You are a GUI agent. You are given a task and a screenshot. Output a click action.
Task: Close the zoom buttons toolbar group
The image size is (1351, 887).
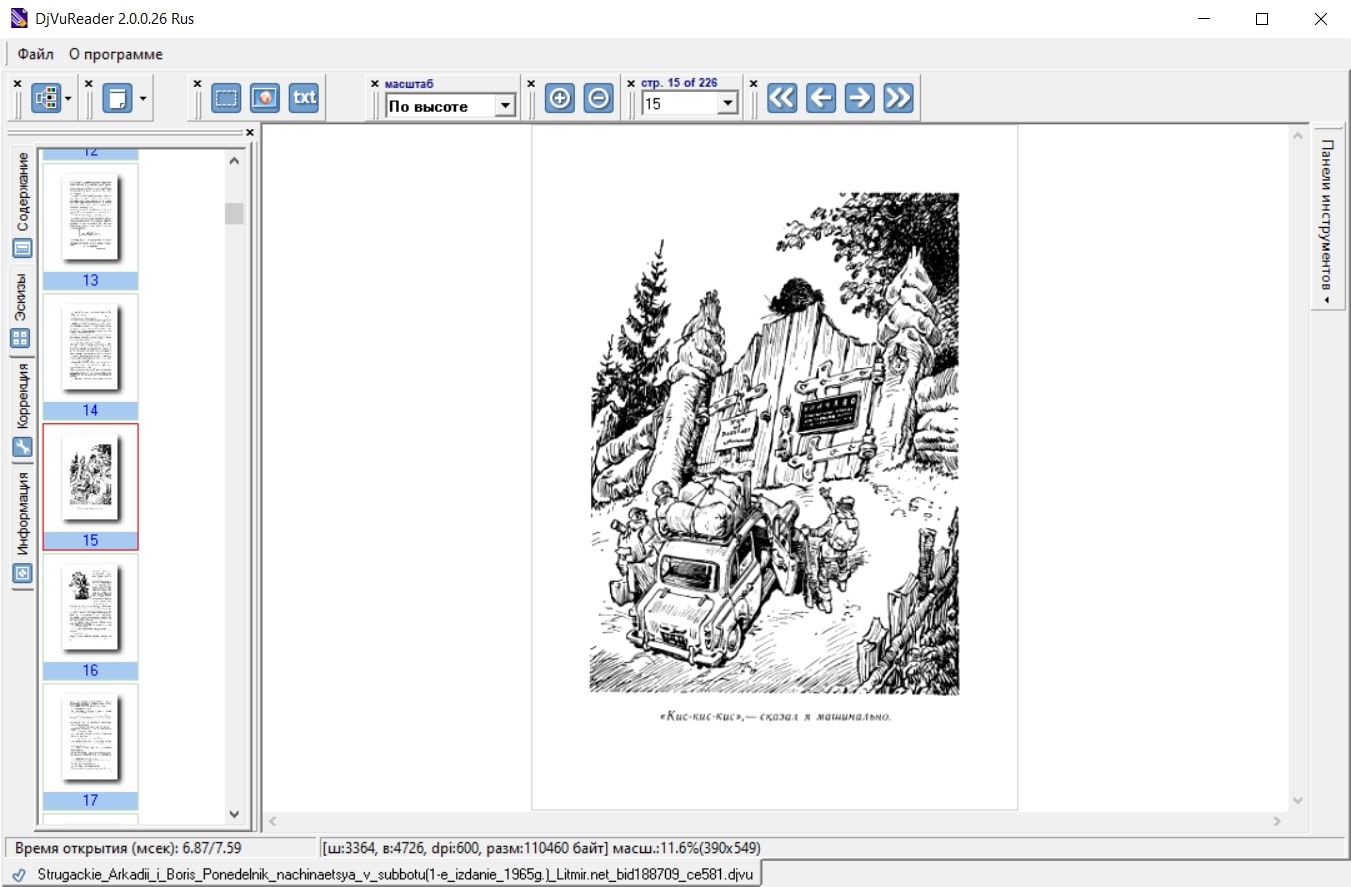click(x=531, y=84)
